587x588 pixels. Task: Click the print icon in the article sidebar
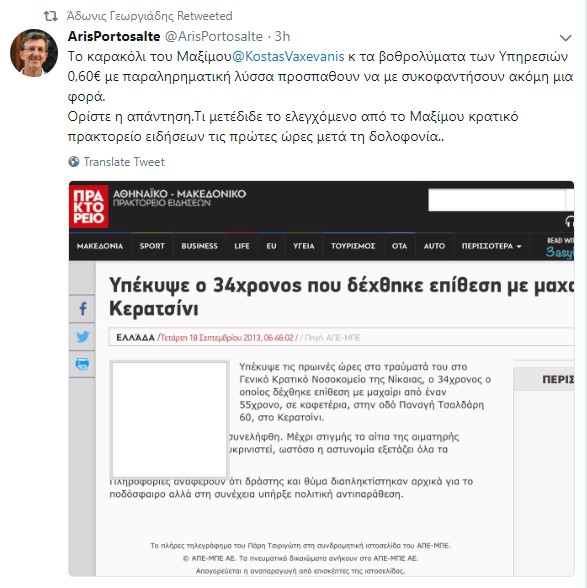[x=83, y=364]
